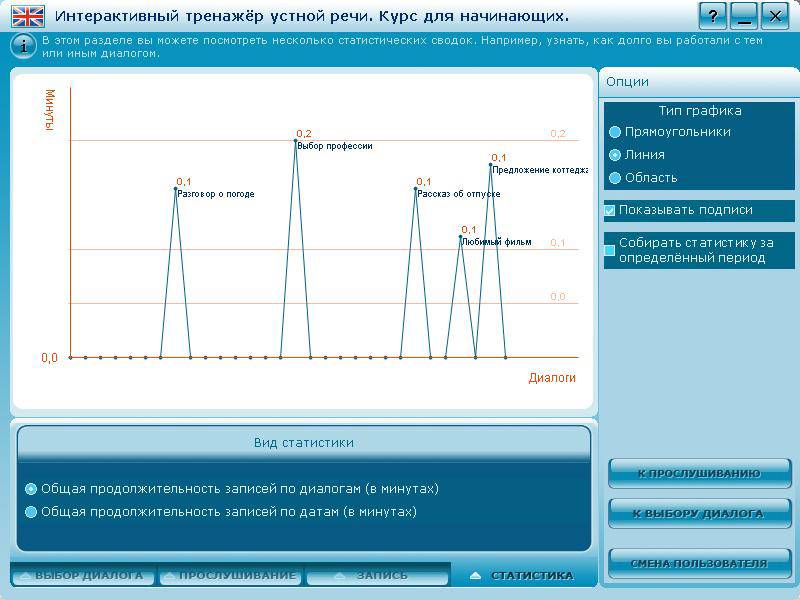Switch to the ВЫБОР ДИАЛОГА tab
Image resolution: width=800 pixels, height=600 pixels.
85,576
